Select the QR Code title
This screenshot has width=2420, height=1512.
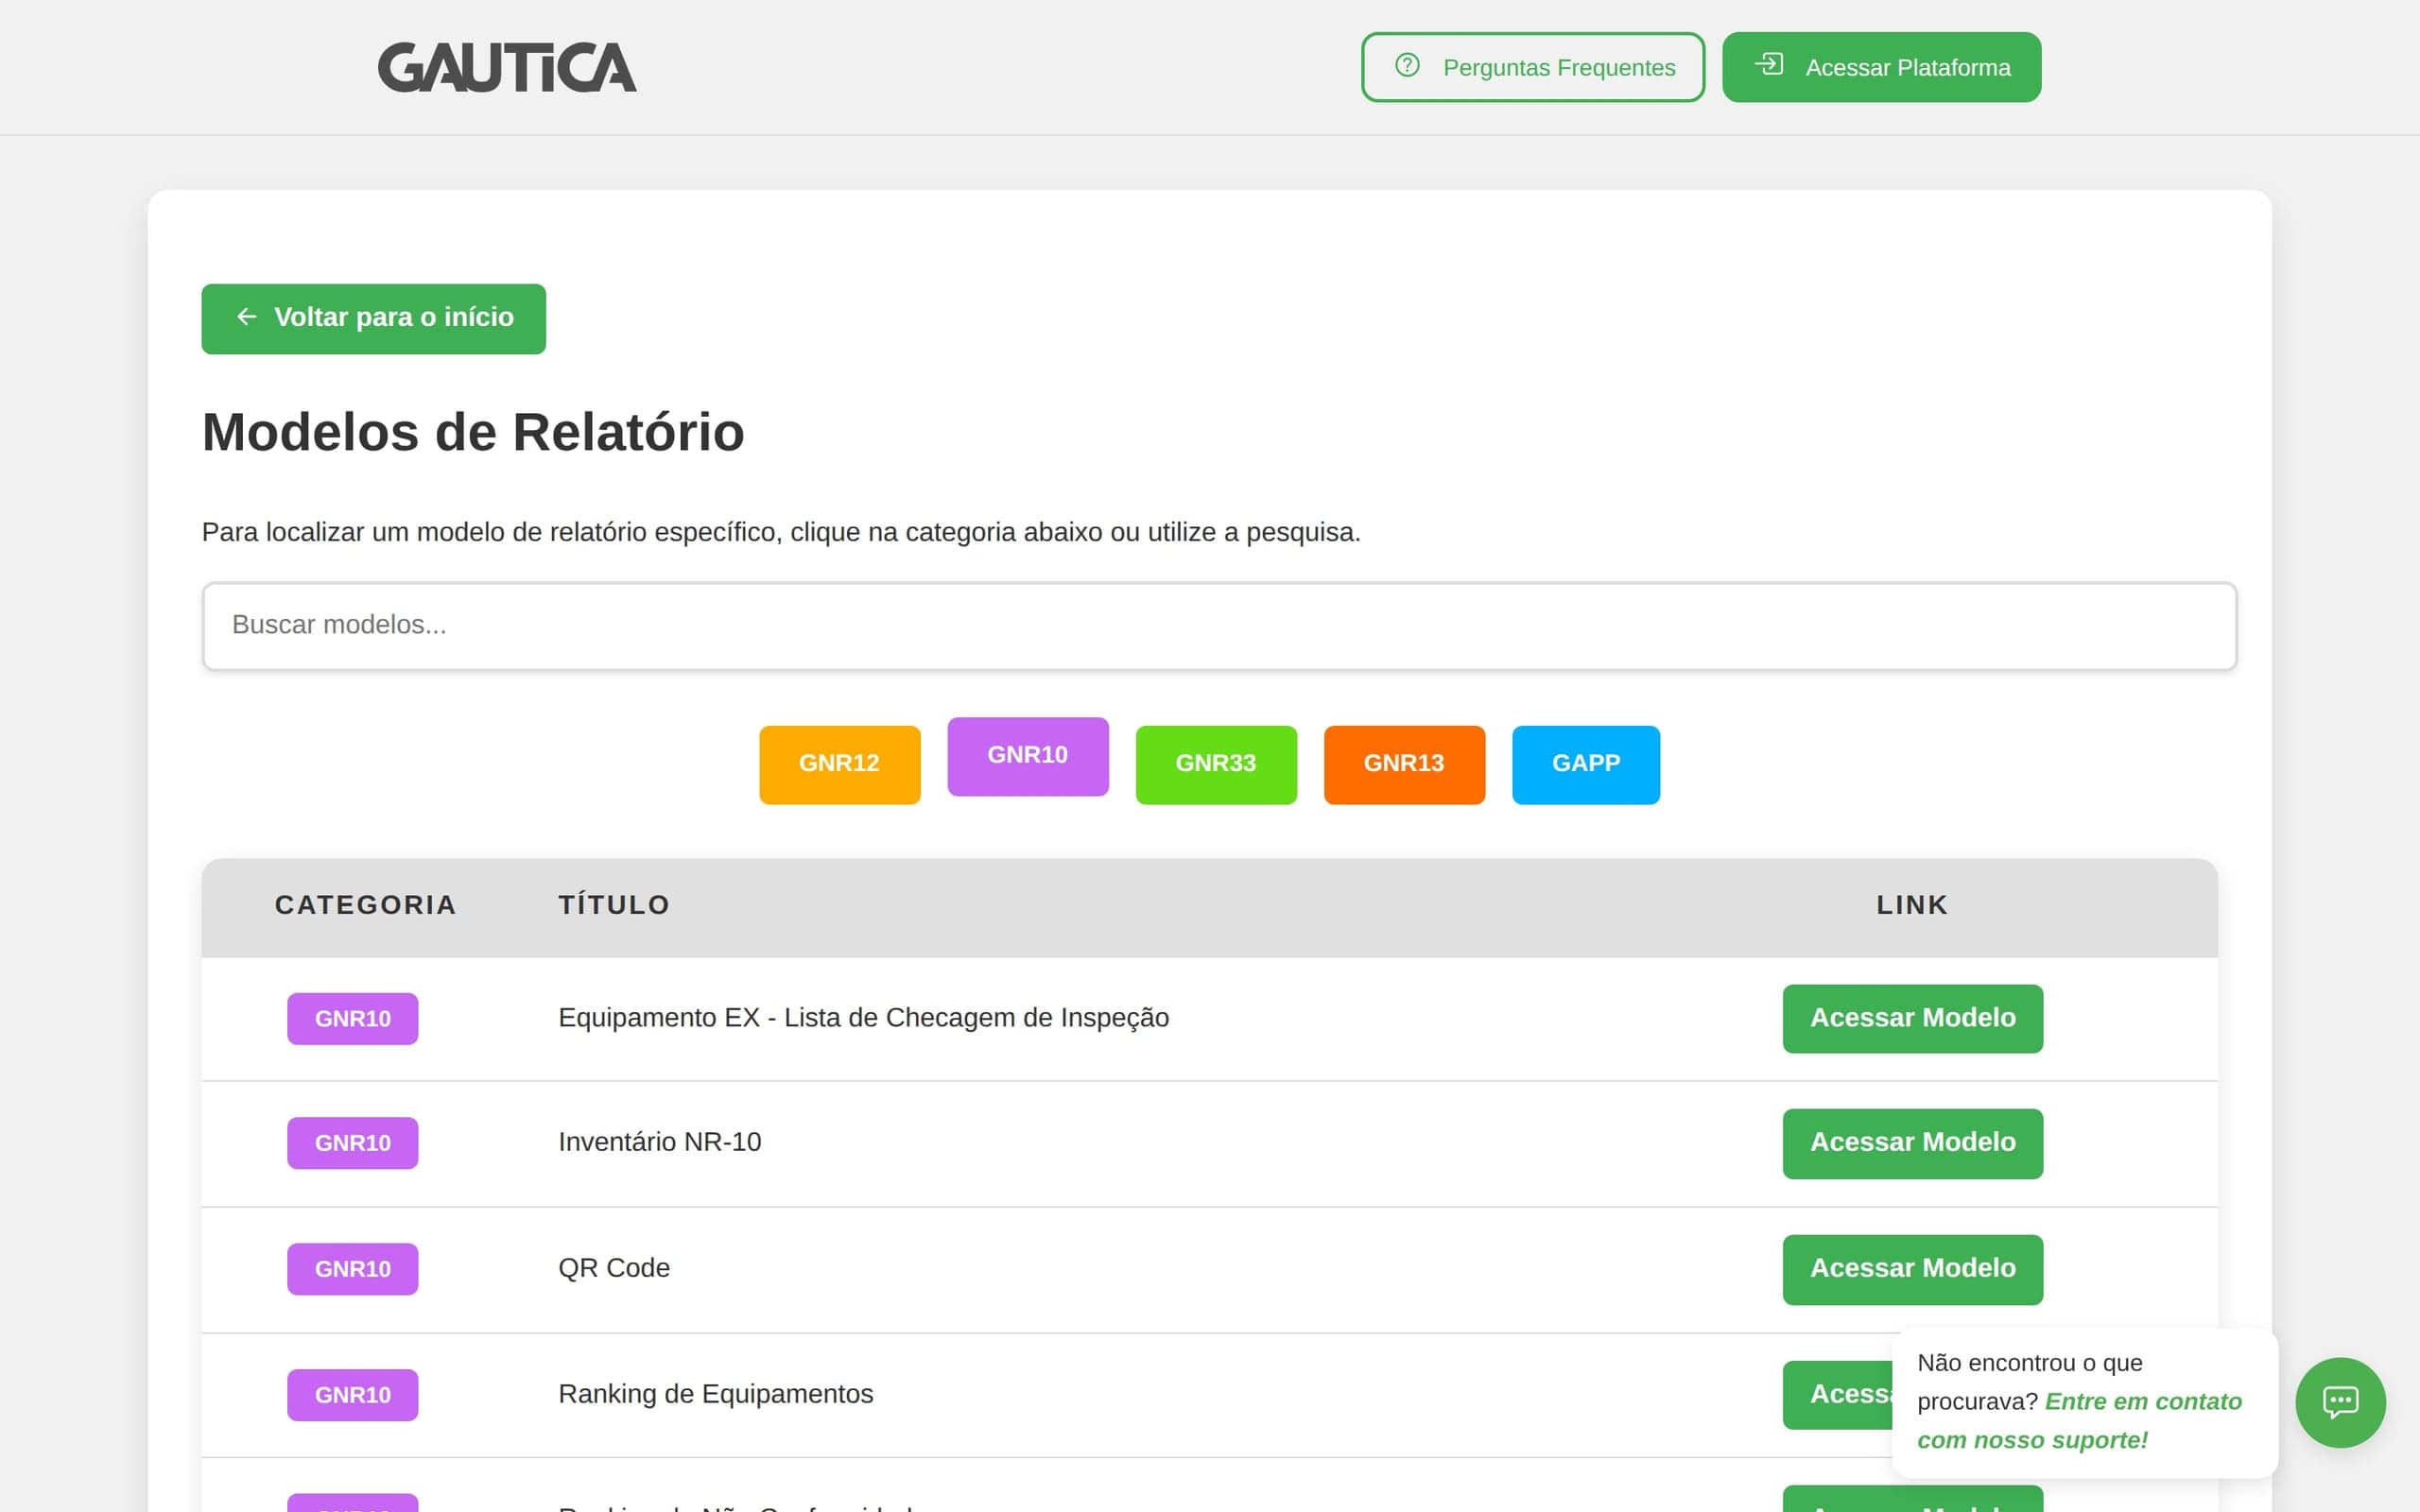pos(613,1268)
